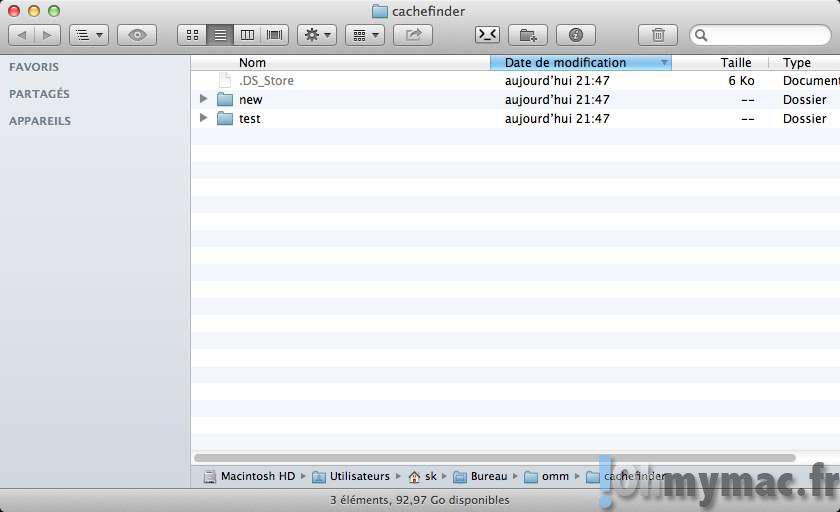This screenshot has height=512, width=840.
Task: Switch to column view
Action: pos(247,35)
